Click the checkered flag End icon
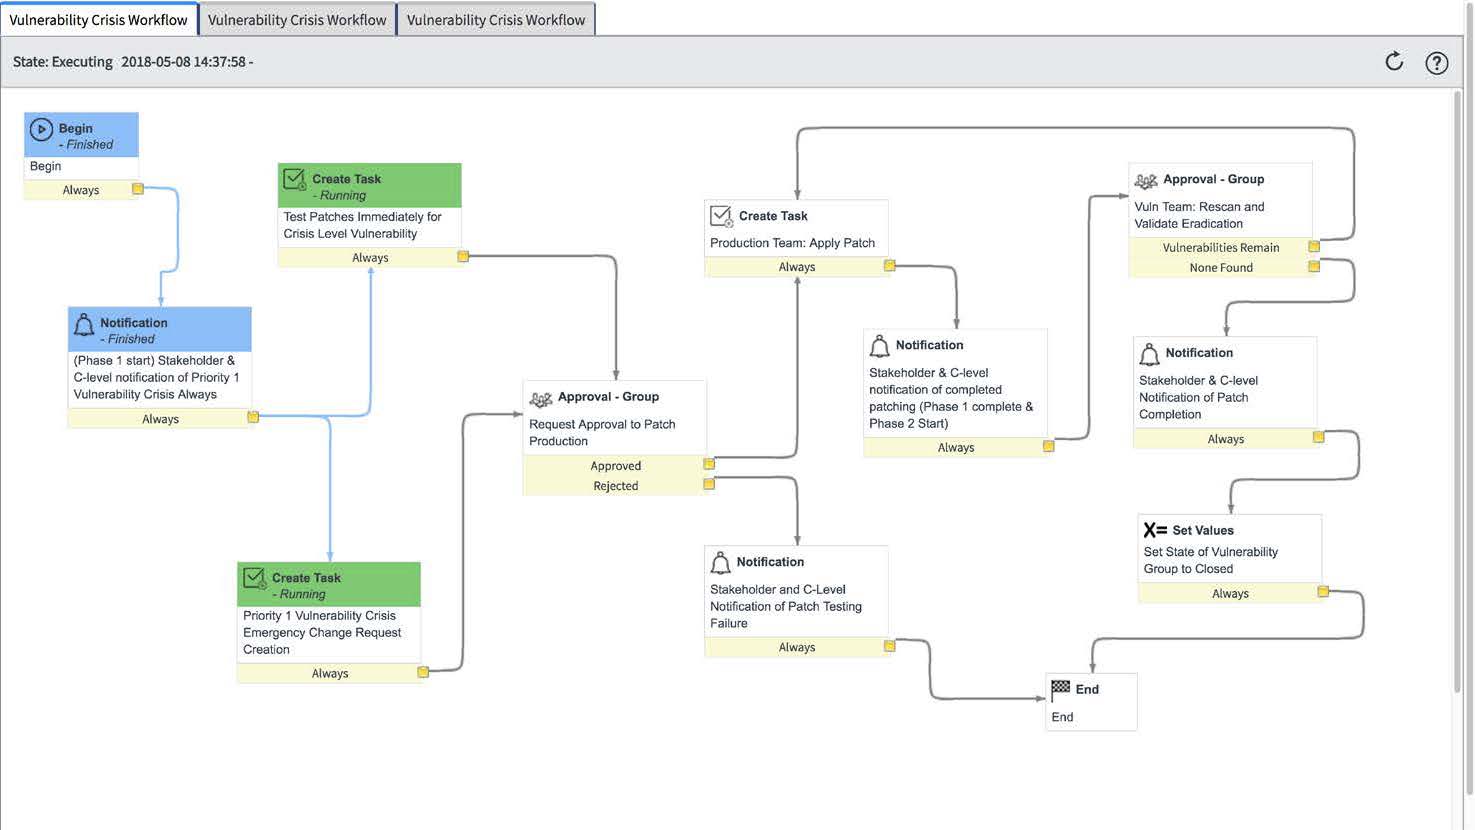Screen dimensions: 1475x830 (x=1061, y=688)
